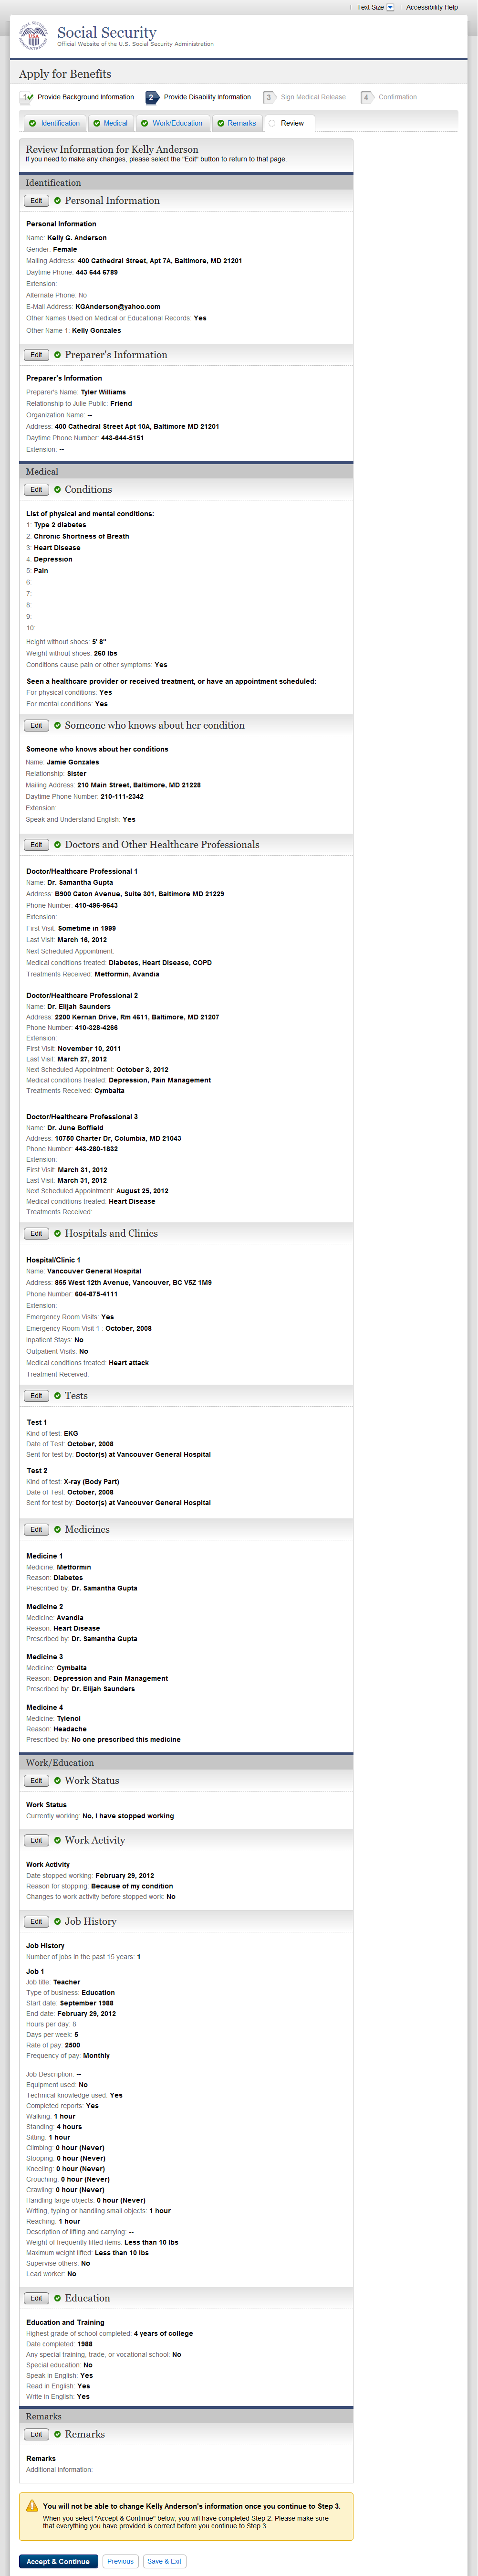Edit Doctors and Other Healthcare Professionals

(x=36, y=845)
